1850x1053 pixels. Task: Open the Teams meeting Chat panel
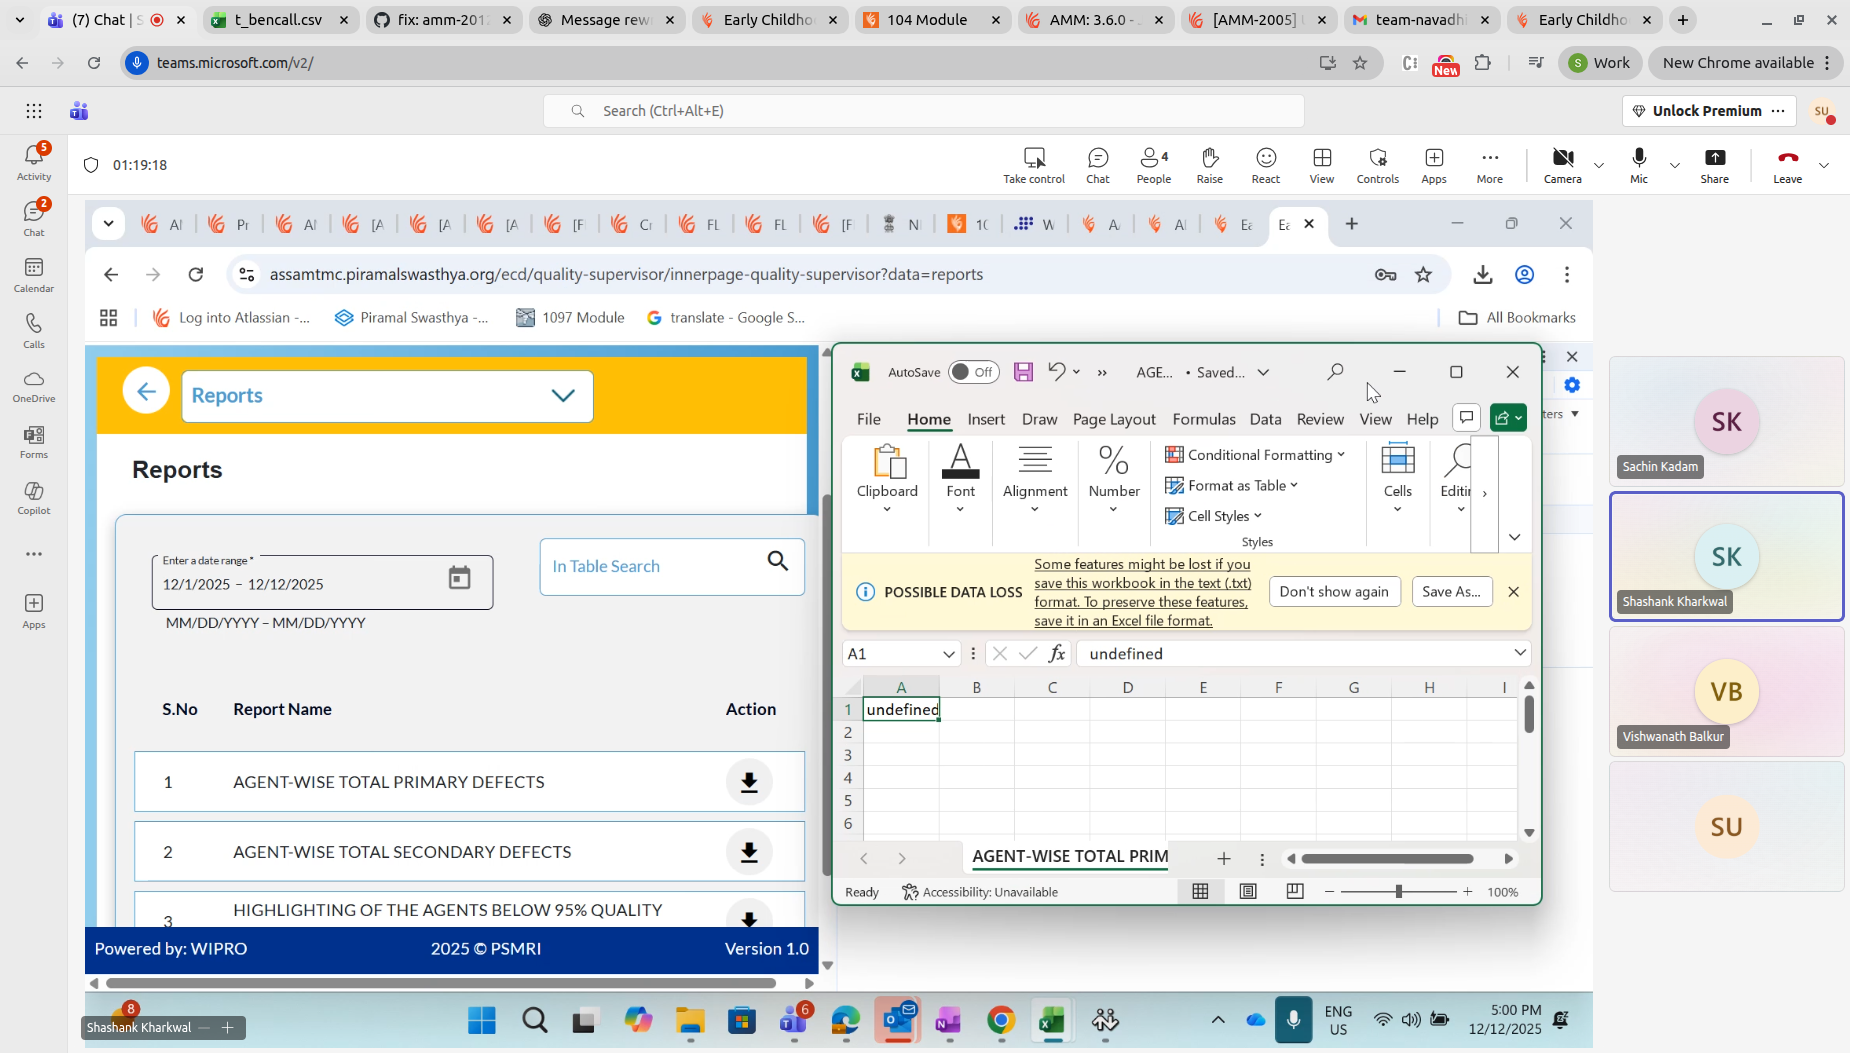pos(1097,165)
